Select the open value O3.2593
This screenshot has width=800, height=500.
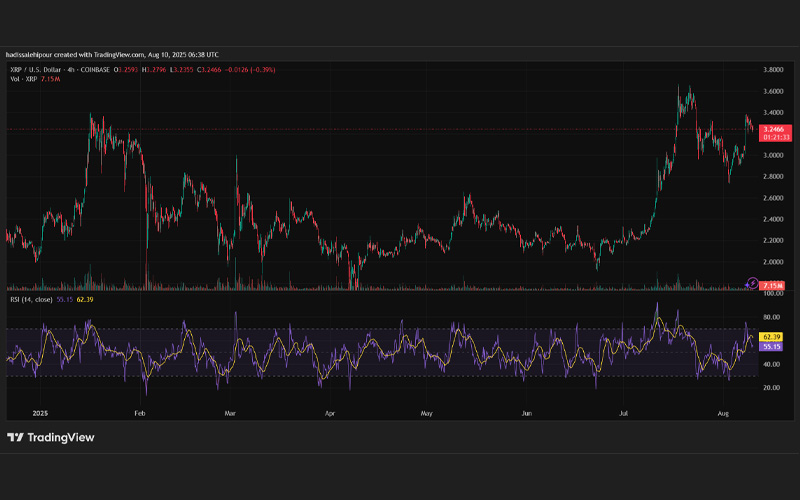point(126,70)
